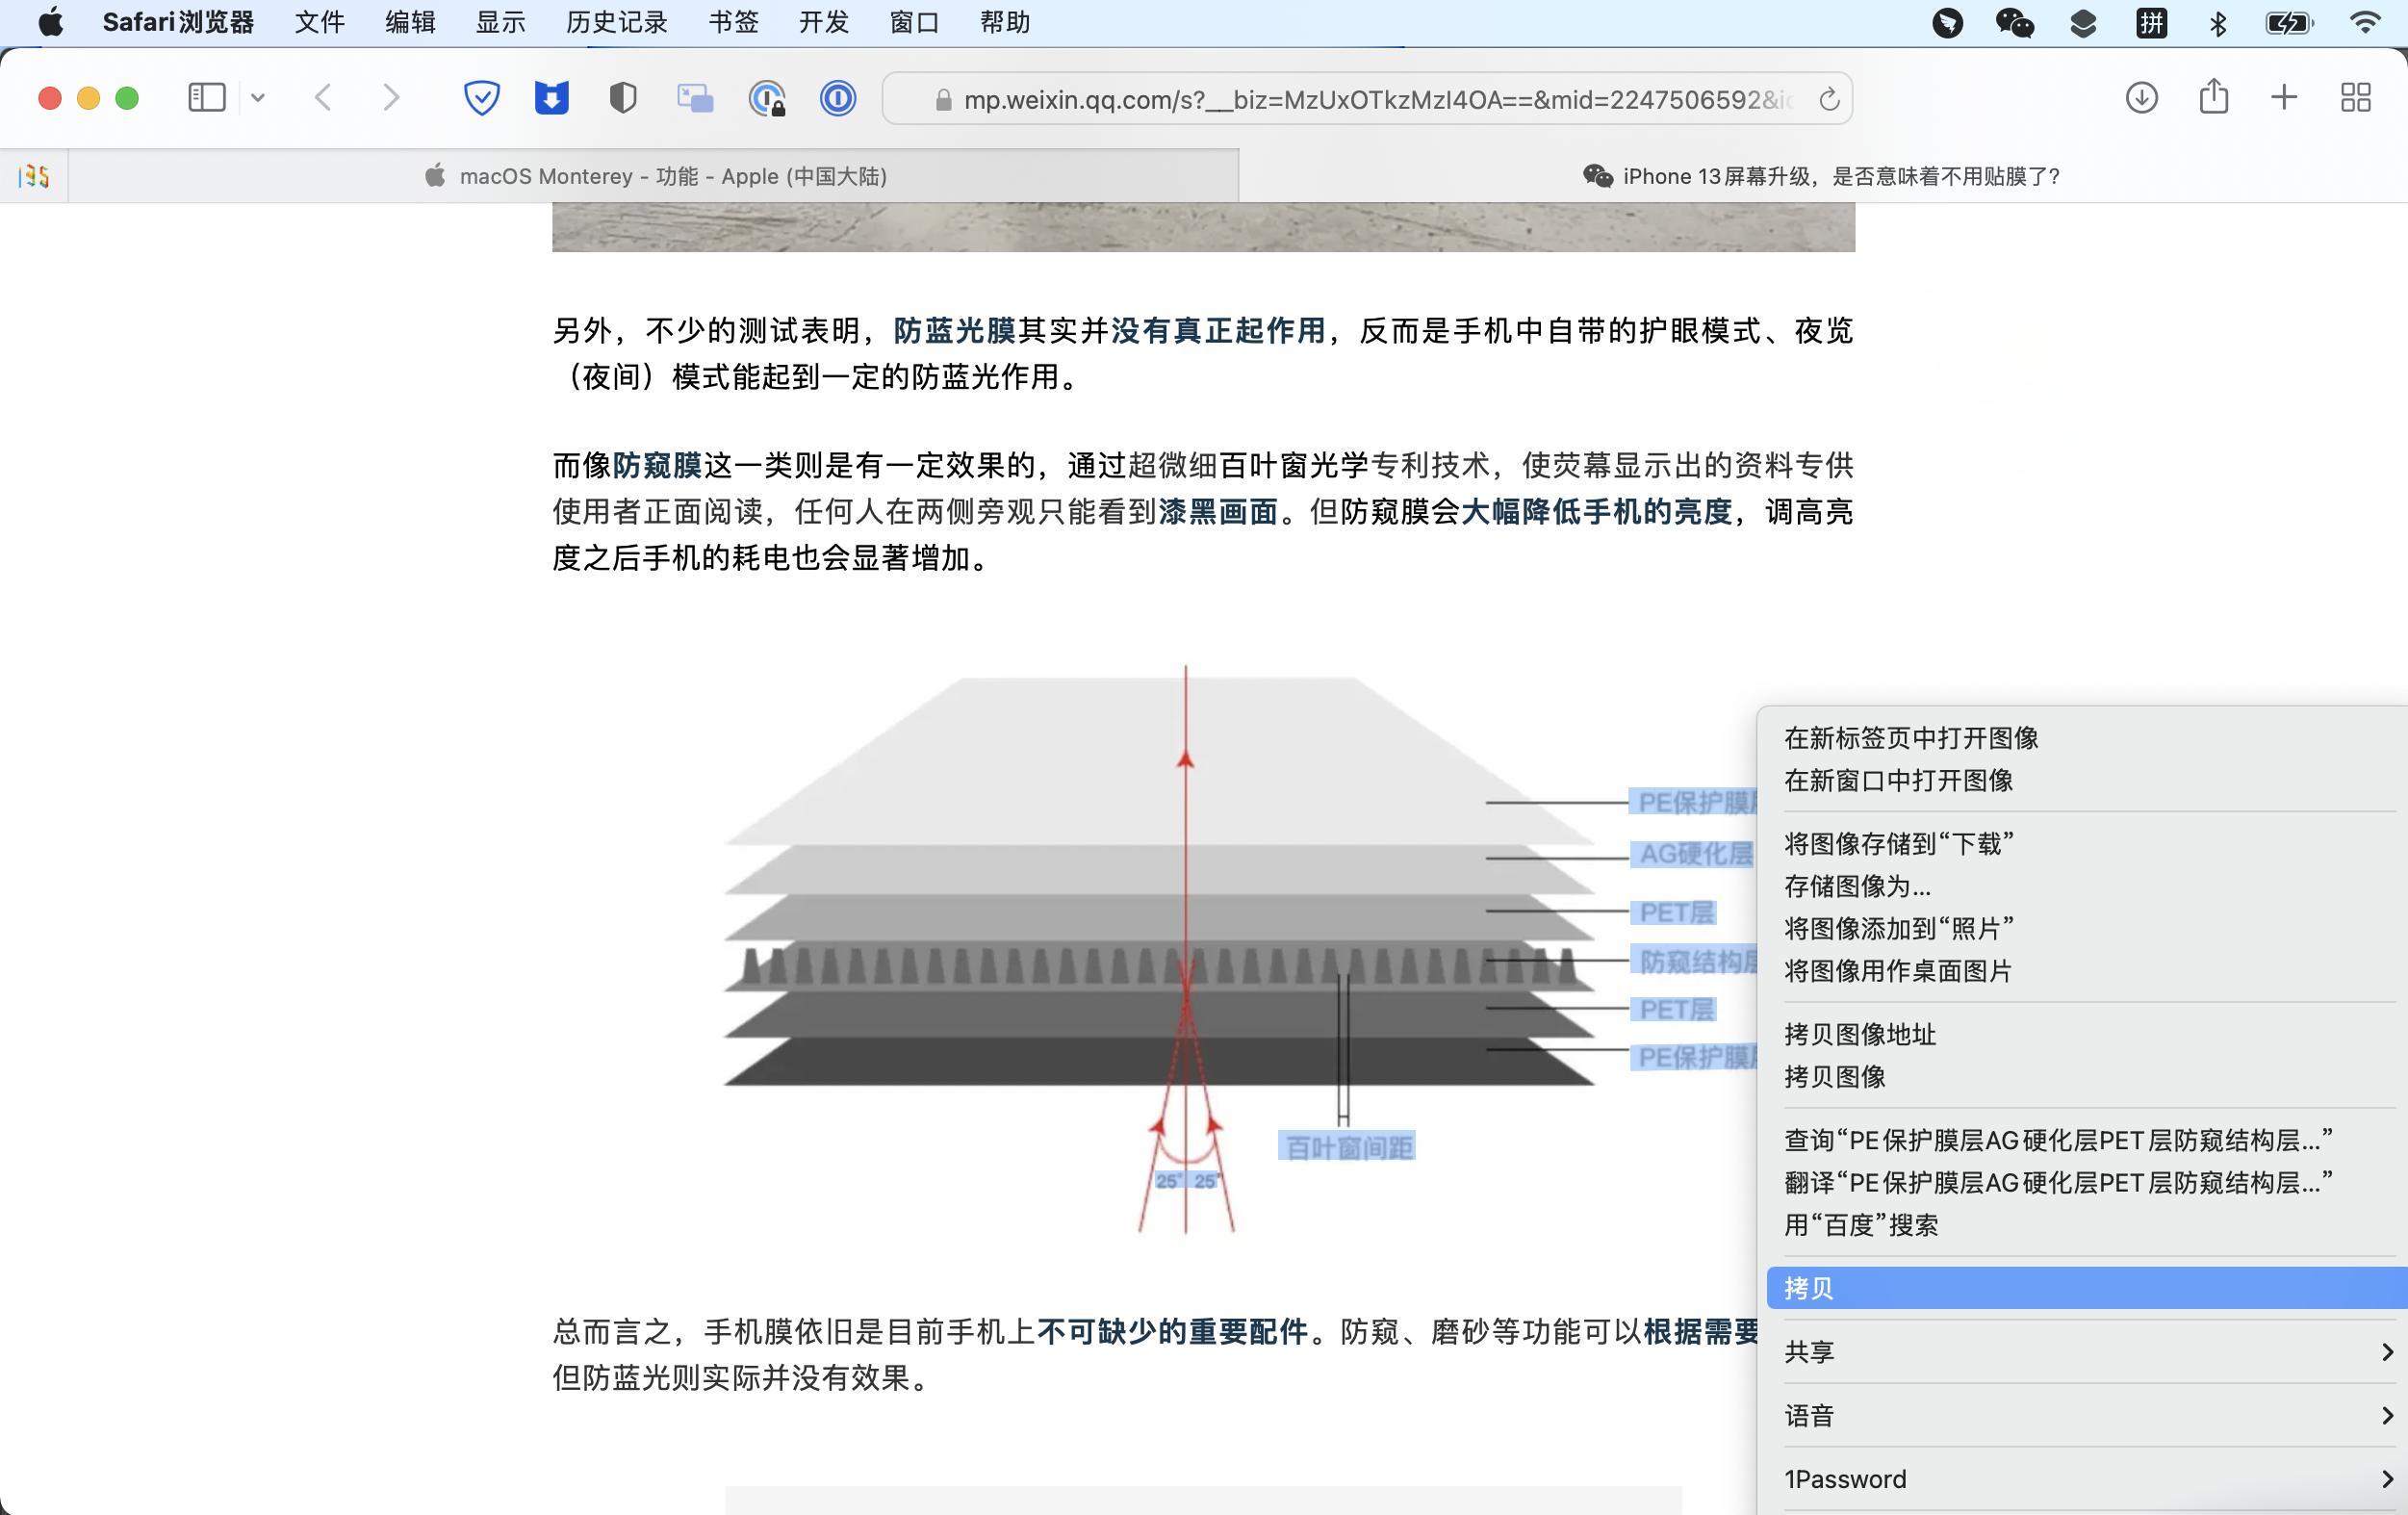Go back with the back arrow
The image size is (2408, 1515).
(x=323, y=98)
